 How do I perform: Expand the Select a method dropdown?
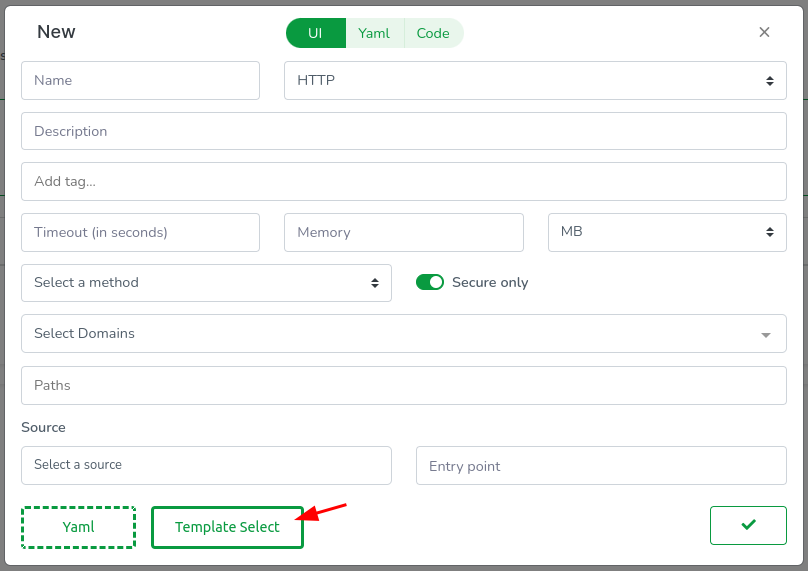tap(206, 283)
